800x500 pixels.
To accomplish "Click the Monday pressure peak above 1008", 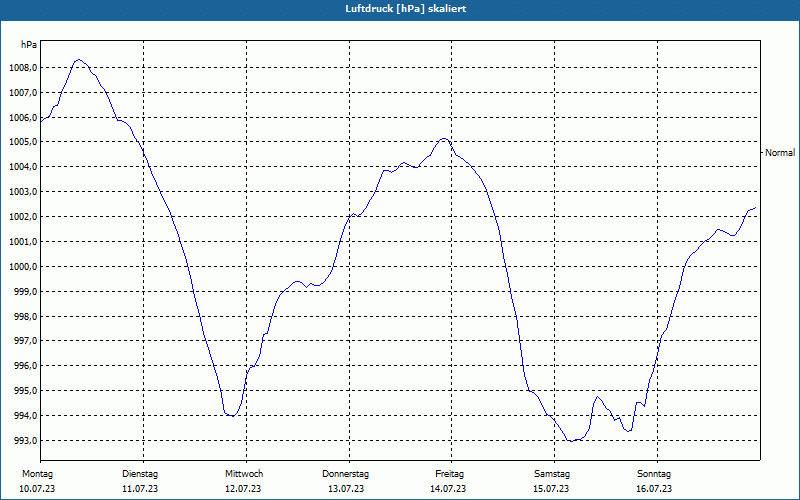I will point(78,60).
